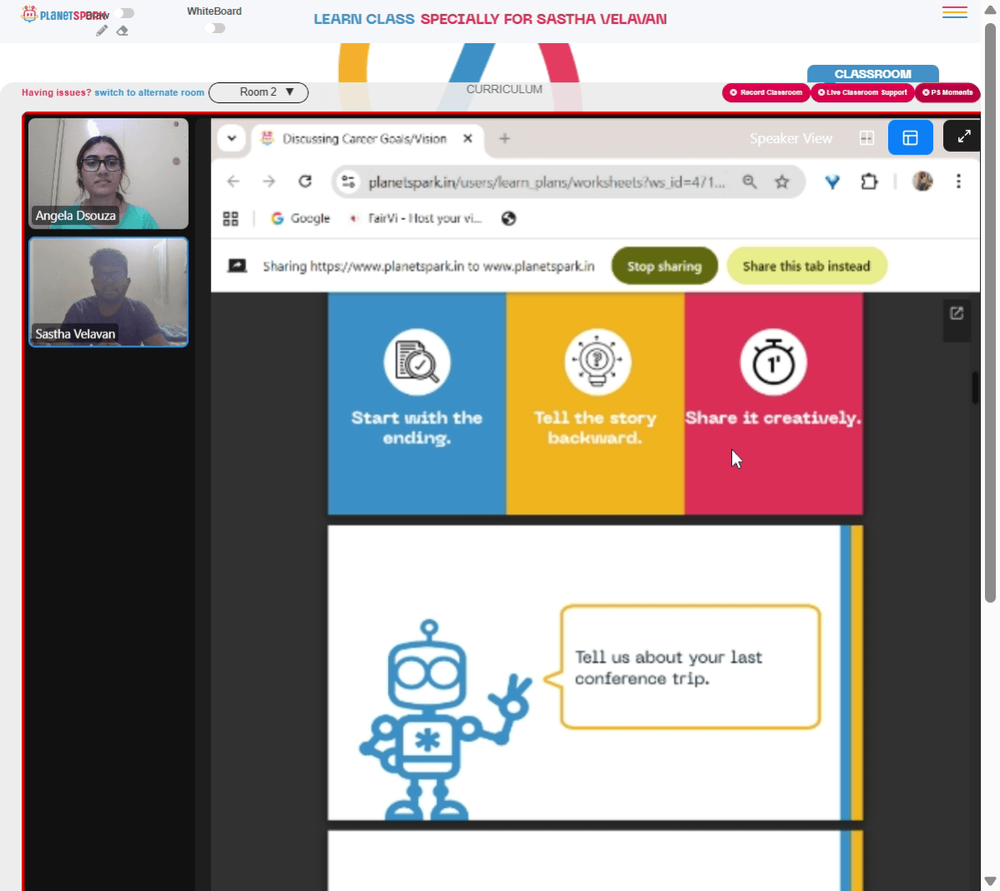Switch to grid gallery view icon

click(867, 138)
